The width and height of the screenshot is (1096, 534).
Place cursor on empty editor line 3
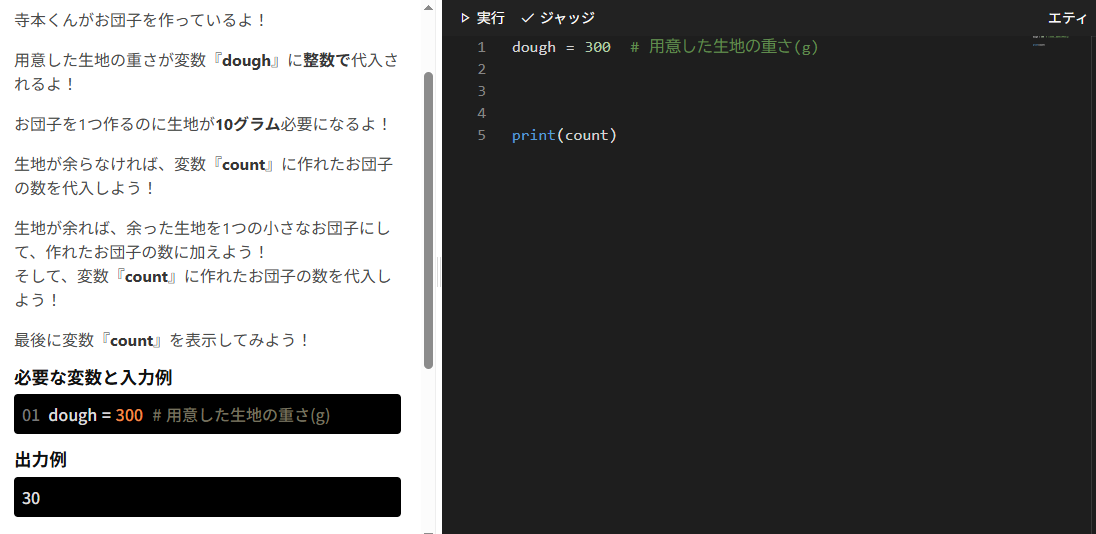pos(700,91)
